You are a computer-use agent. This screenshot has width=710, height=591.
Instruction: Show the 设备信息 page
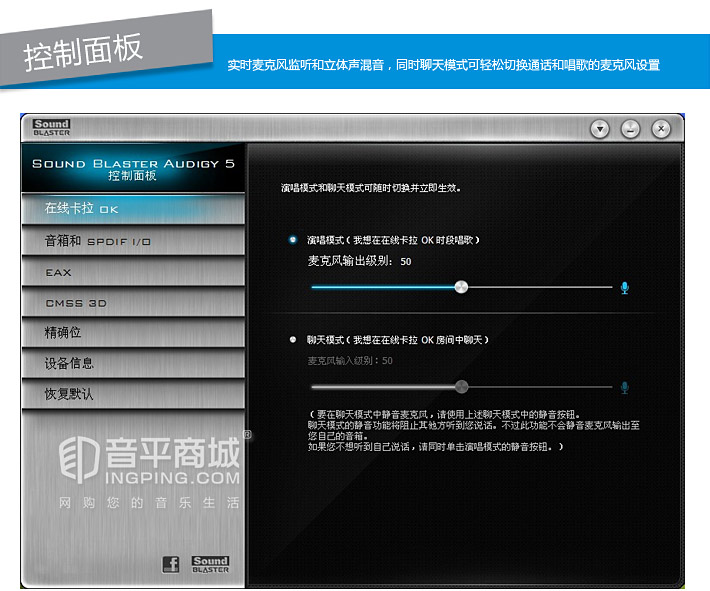pos(133,363)
